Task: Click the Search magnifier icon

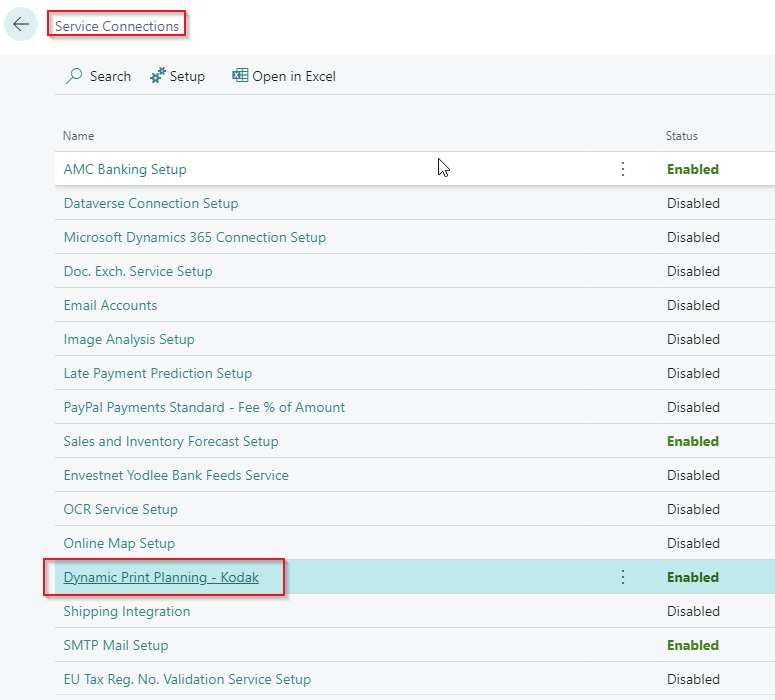Action: (74, 76)
